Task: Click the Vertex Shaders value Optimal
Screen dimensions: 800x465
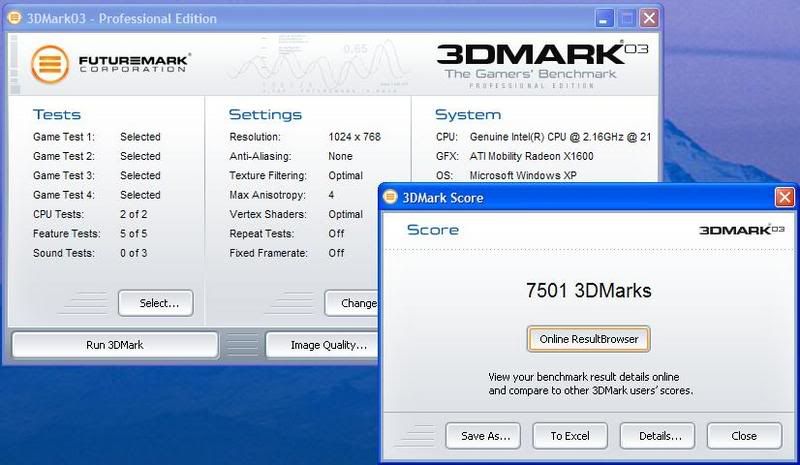Action: click(x=345, y=214)
